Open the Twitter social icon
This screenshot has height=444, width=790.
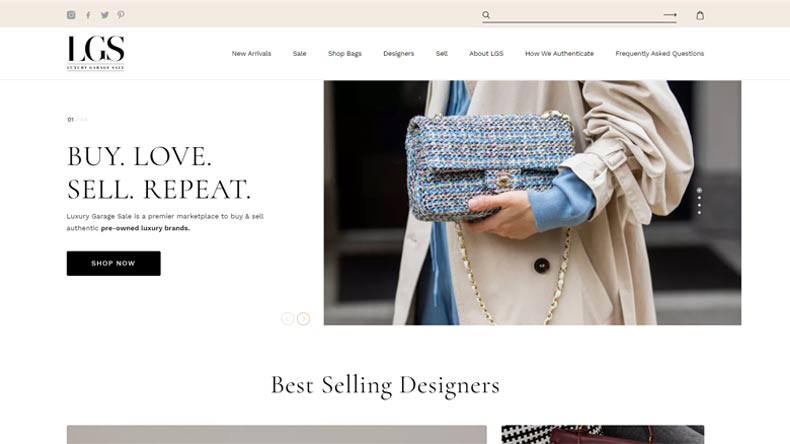pyautogui.click(x=105, y=15)
